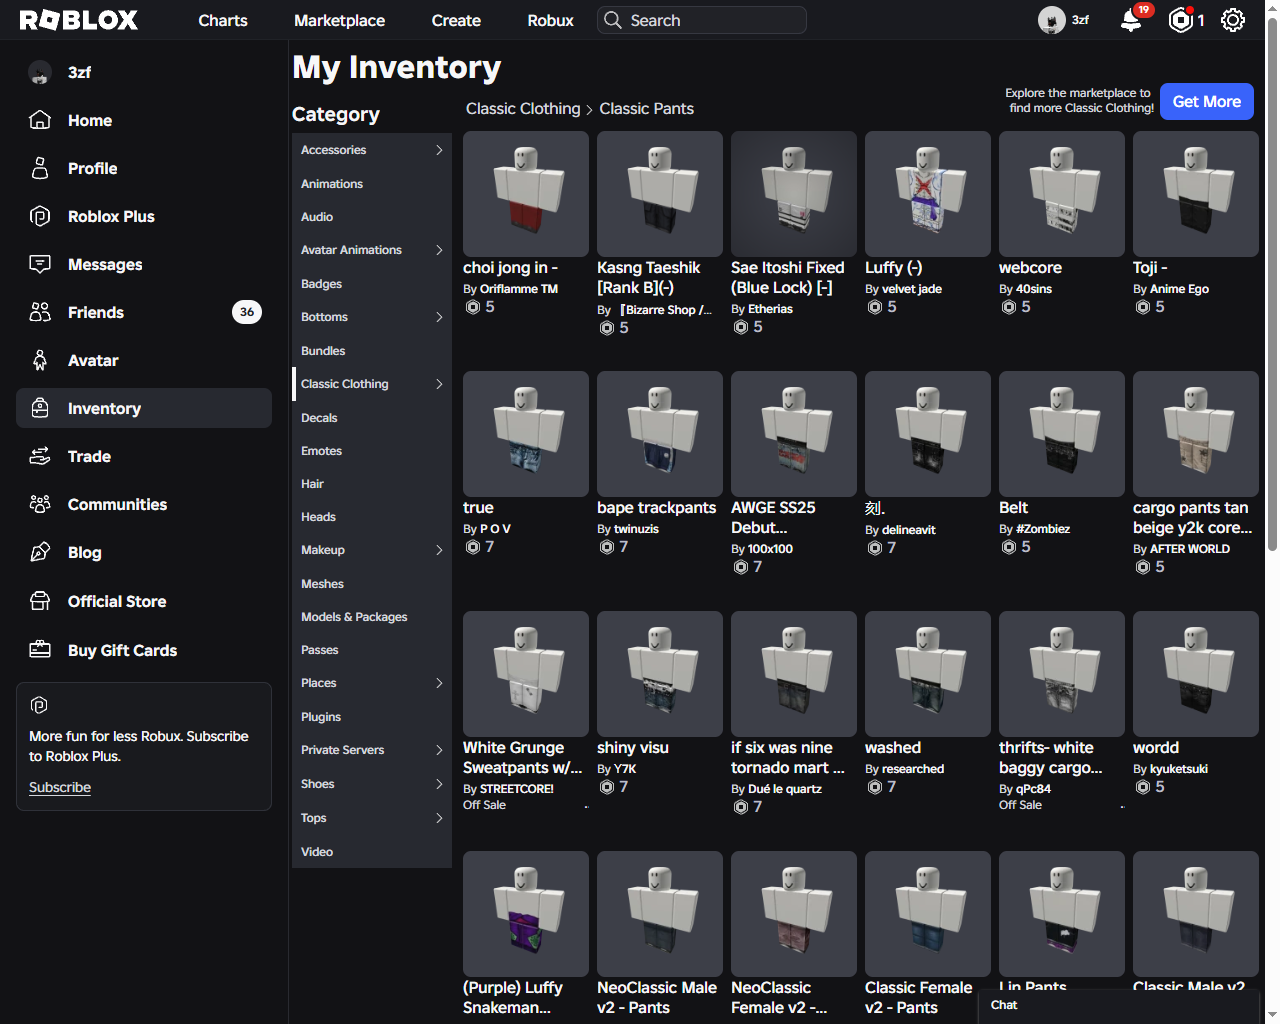Click the Official Store icon

(x=40, y=601)
